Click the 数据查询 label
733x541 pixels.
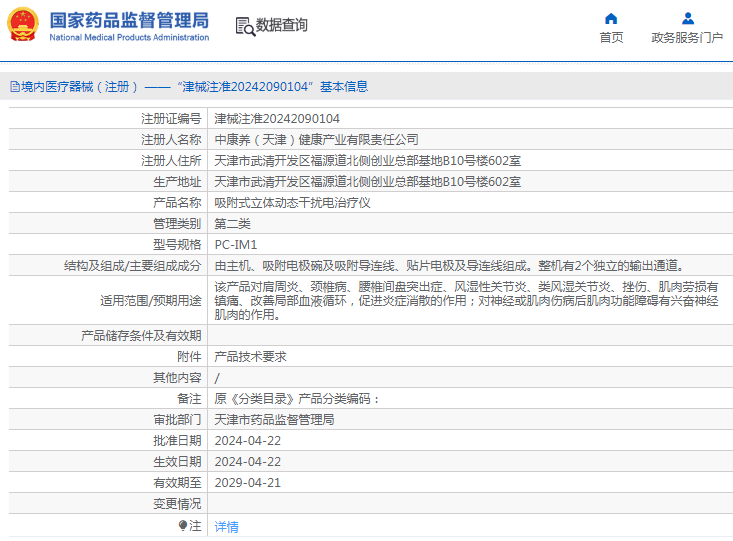pyautogui.click(x=281, y=25)
